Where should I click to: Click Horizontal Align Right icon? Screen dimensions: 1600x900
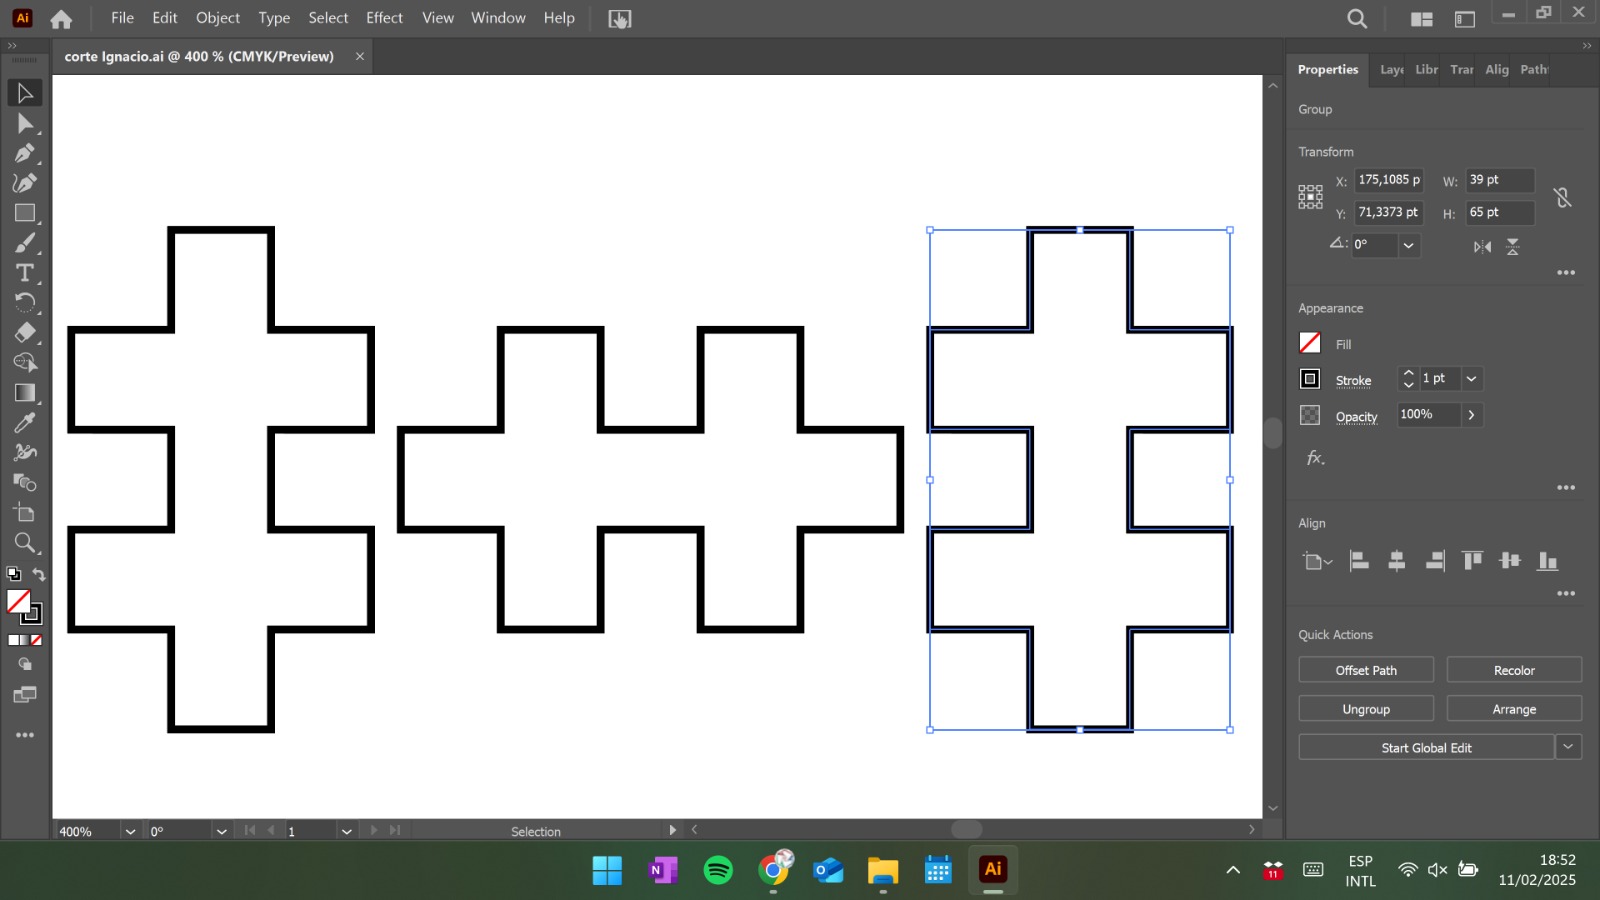pos(1435,561)
